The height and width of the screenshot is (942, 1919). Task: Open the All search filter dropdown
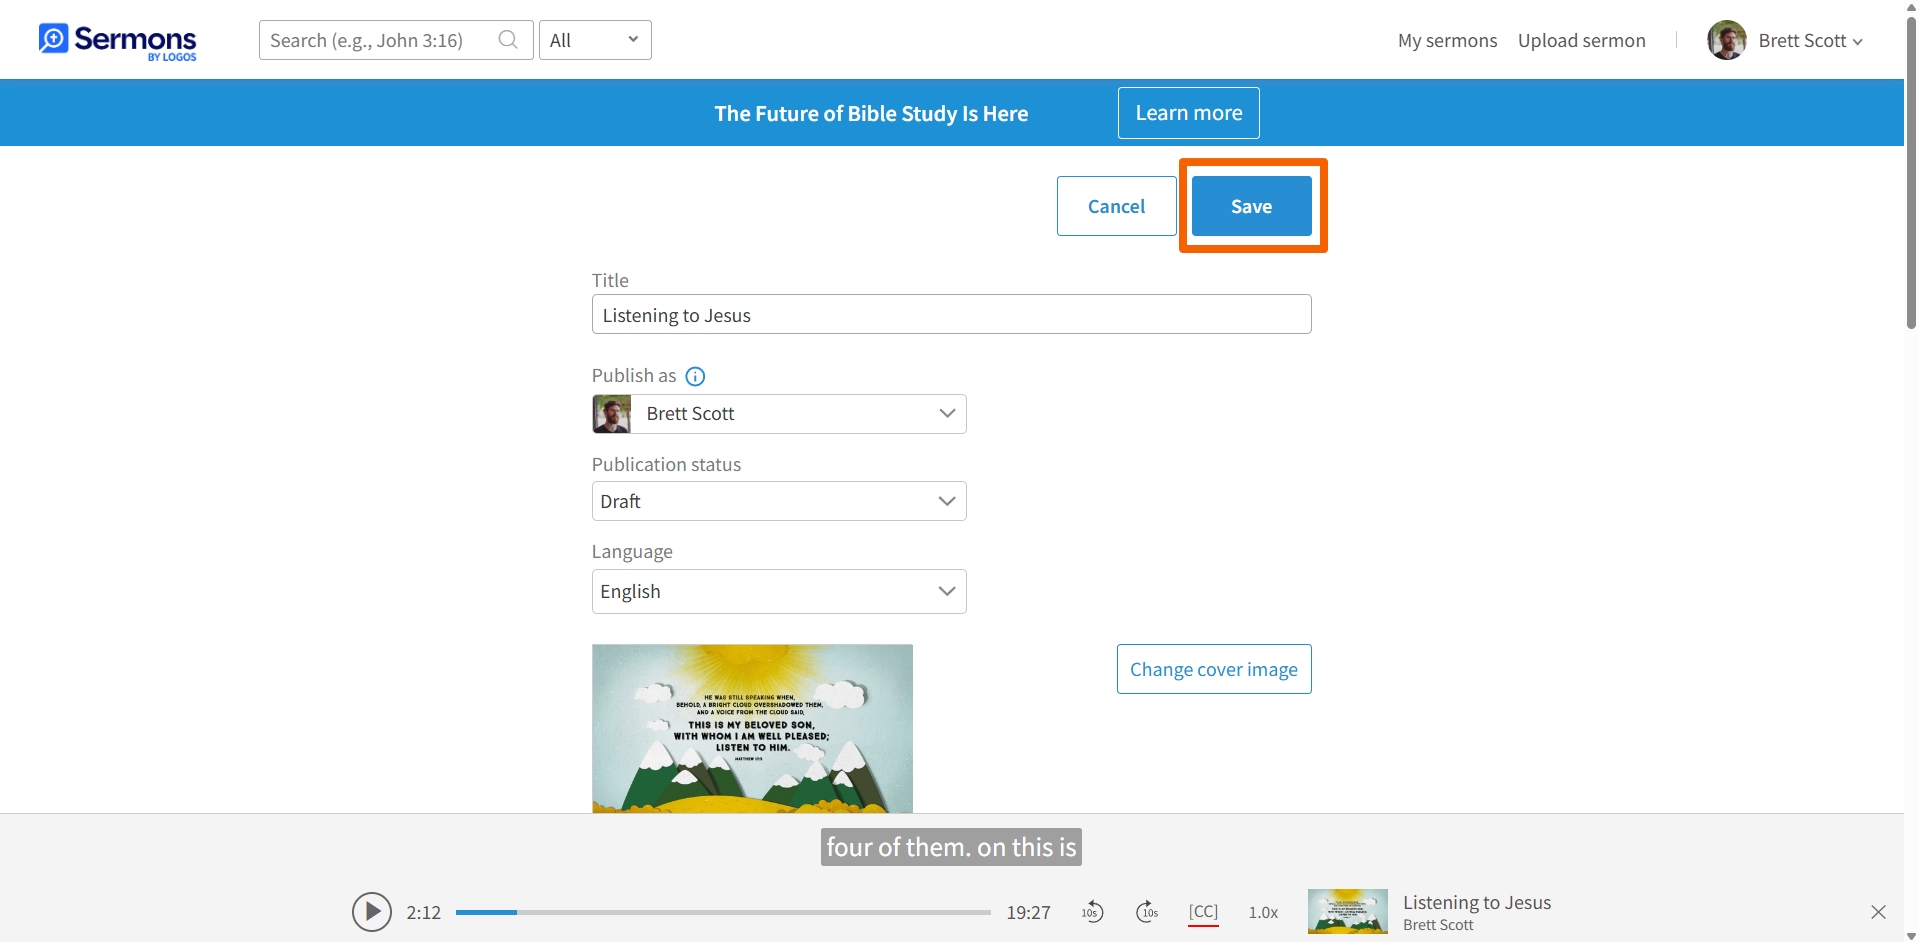pos(595,40)
